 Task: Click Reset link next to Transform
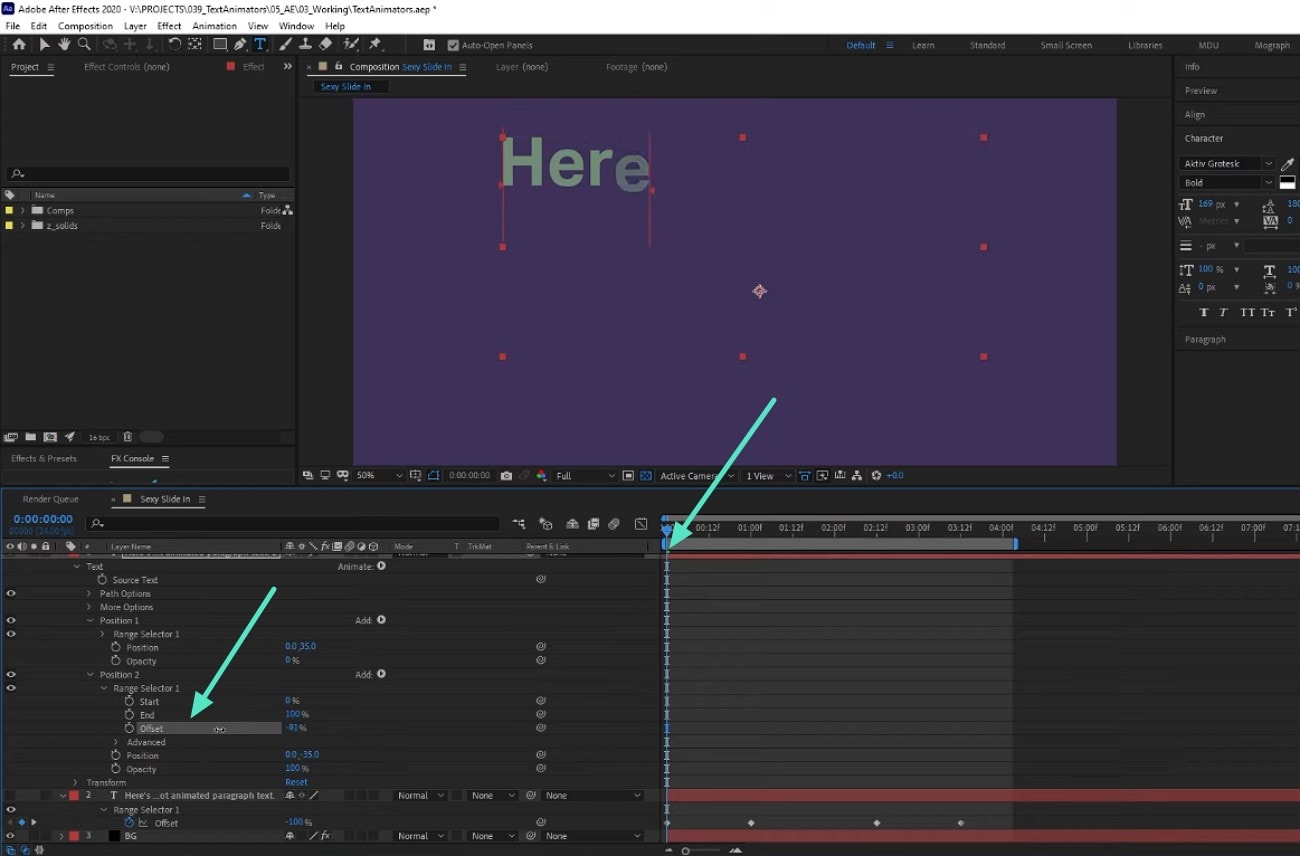[x=296, y=782]
